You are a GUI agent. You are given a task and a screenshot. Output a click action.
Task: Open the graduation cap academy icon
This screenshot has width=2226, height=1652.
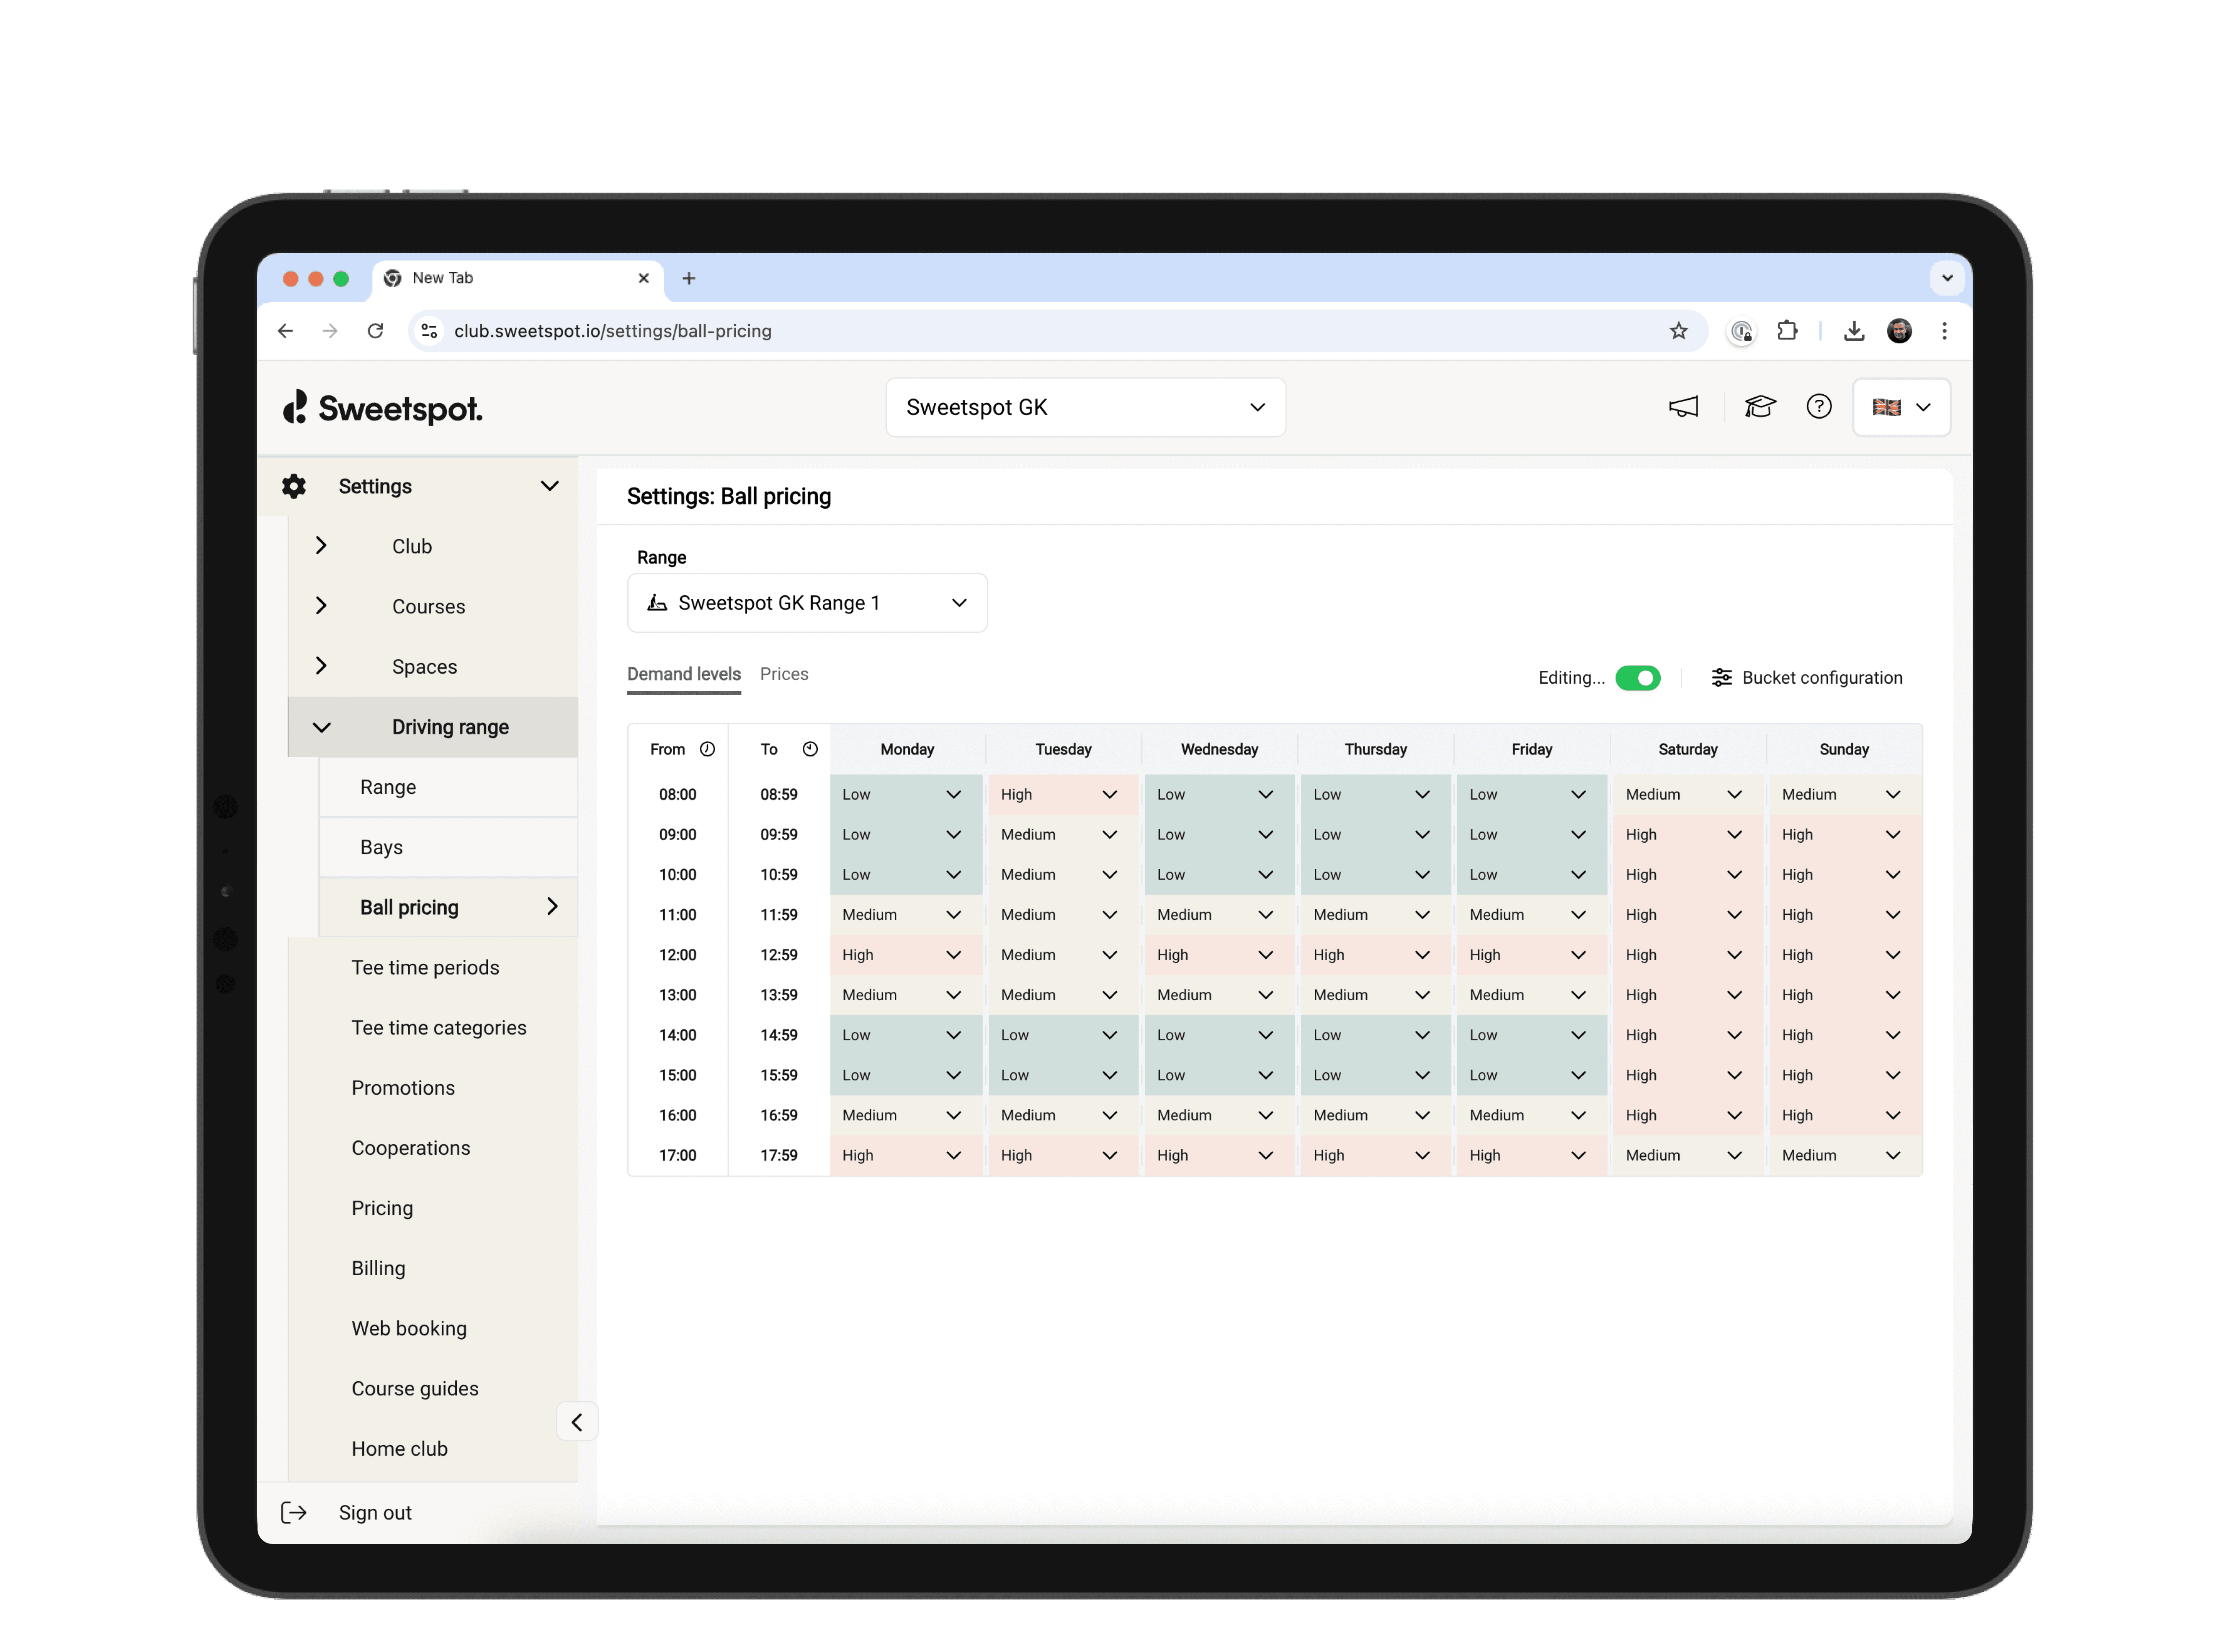pyautogui.click(x=1759, y=407)
